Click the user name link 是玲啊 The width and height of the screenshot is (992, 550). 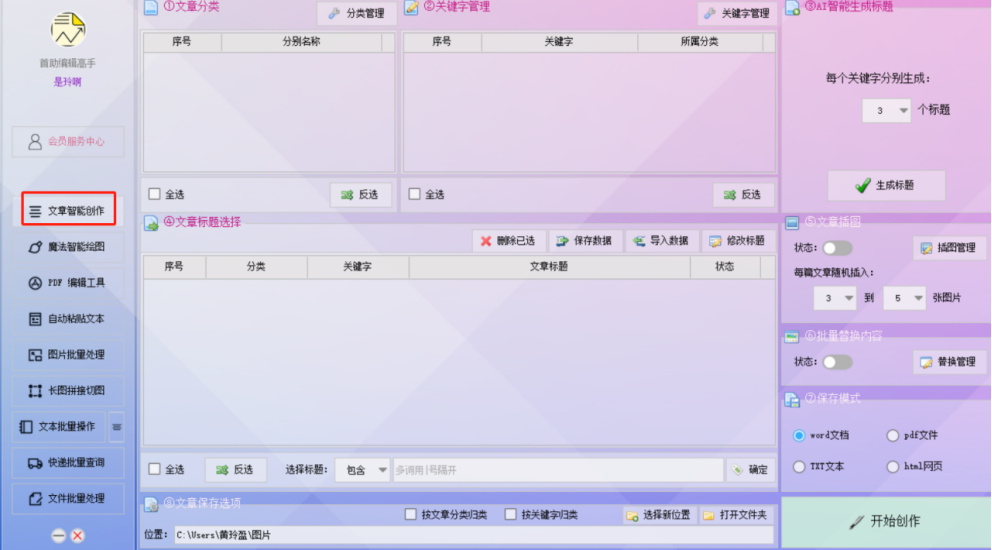point(67,82)
